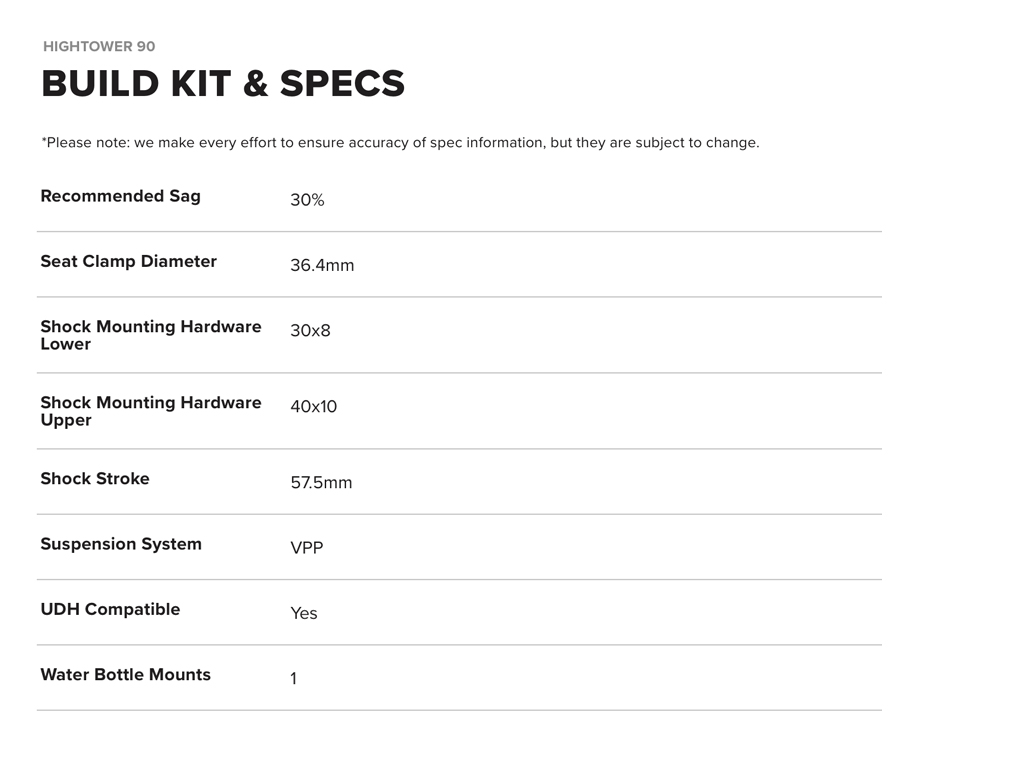The image size is (1024, 768).
Task: Click the 30x8 hardware value
Action: coord(310,331)
